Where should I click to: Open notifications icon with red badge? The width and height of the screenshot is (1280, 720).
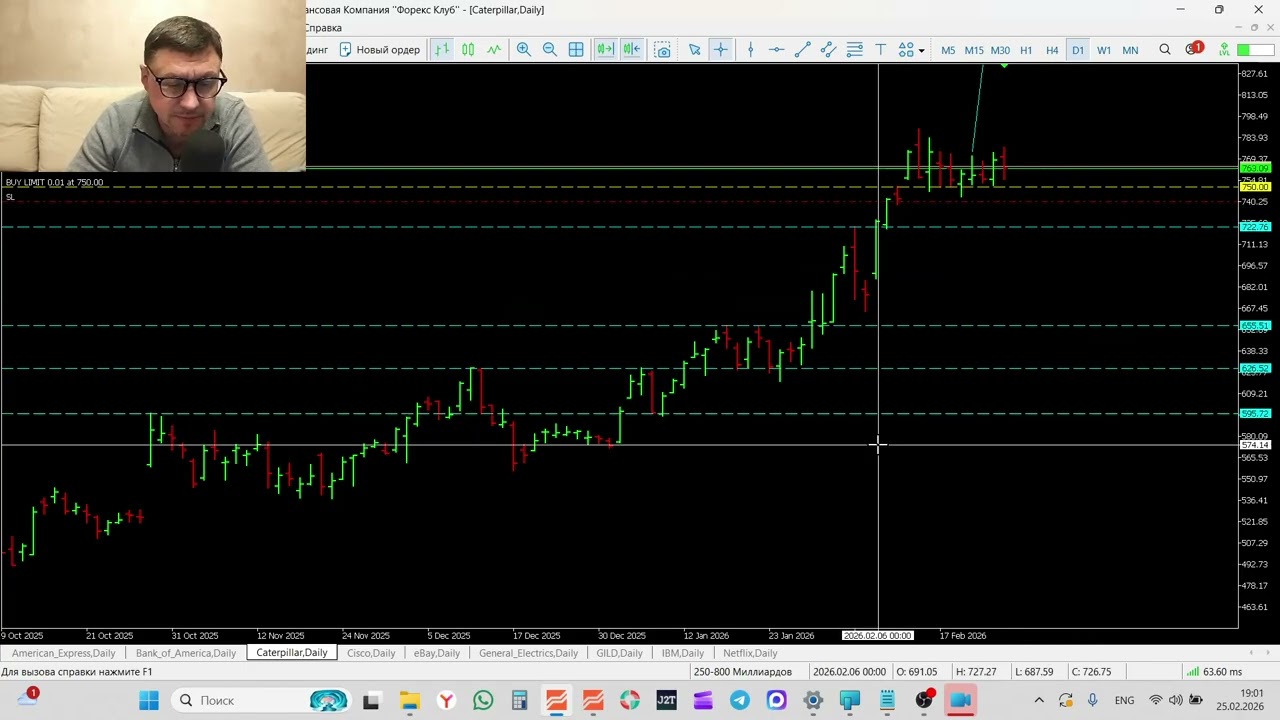(x=1193, y=49)
